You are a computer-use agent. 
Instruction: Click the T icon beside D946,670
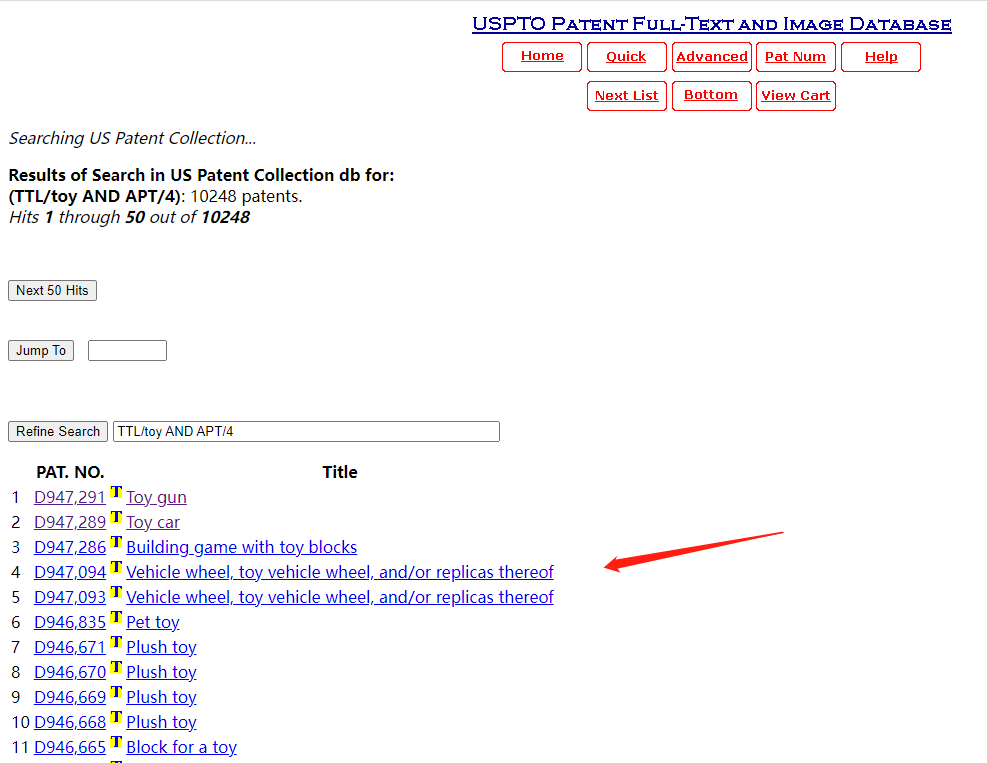pyautogui.click(x=116, y=667)
